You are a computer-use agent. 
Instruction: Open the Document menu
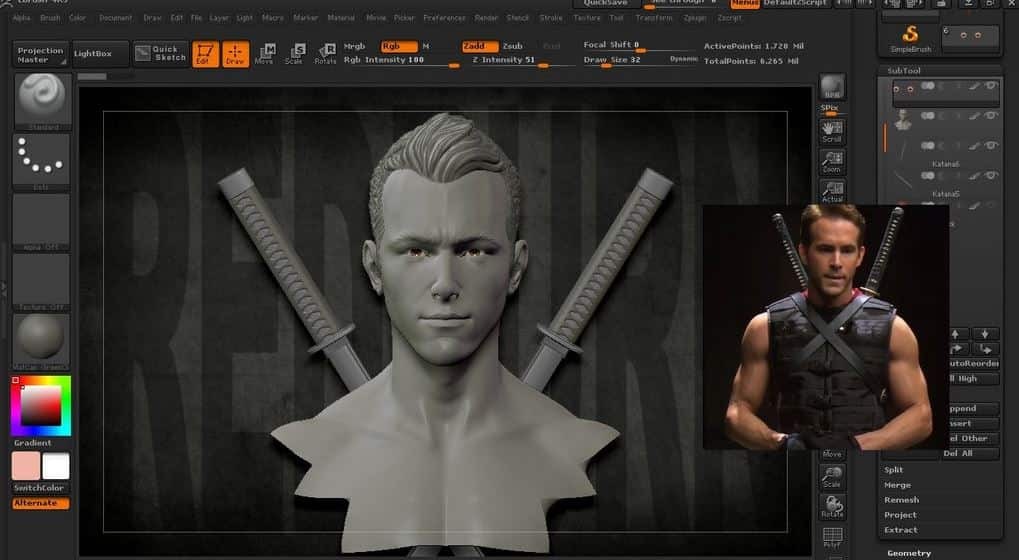coord(116,18)
